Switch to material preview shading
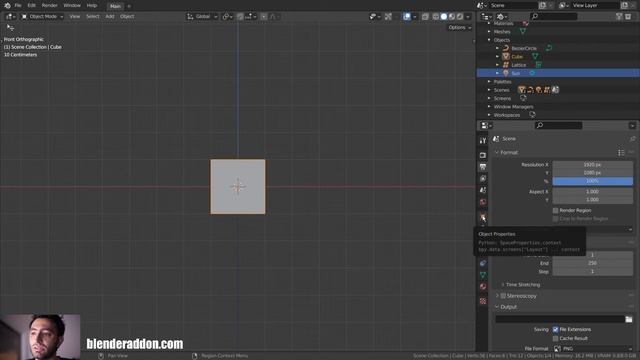The image size is (640, 360). pos(452,16)
